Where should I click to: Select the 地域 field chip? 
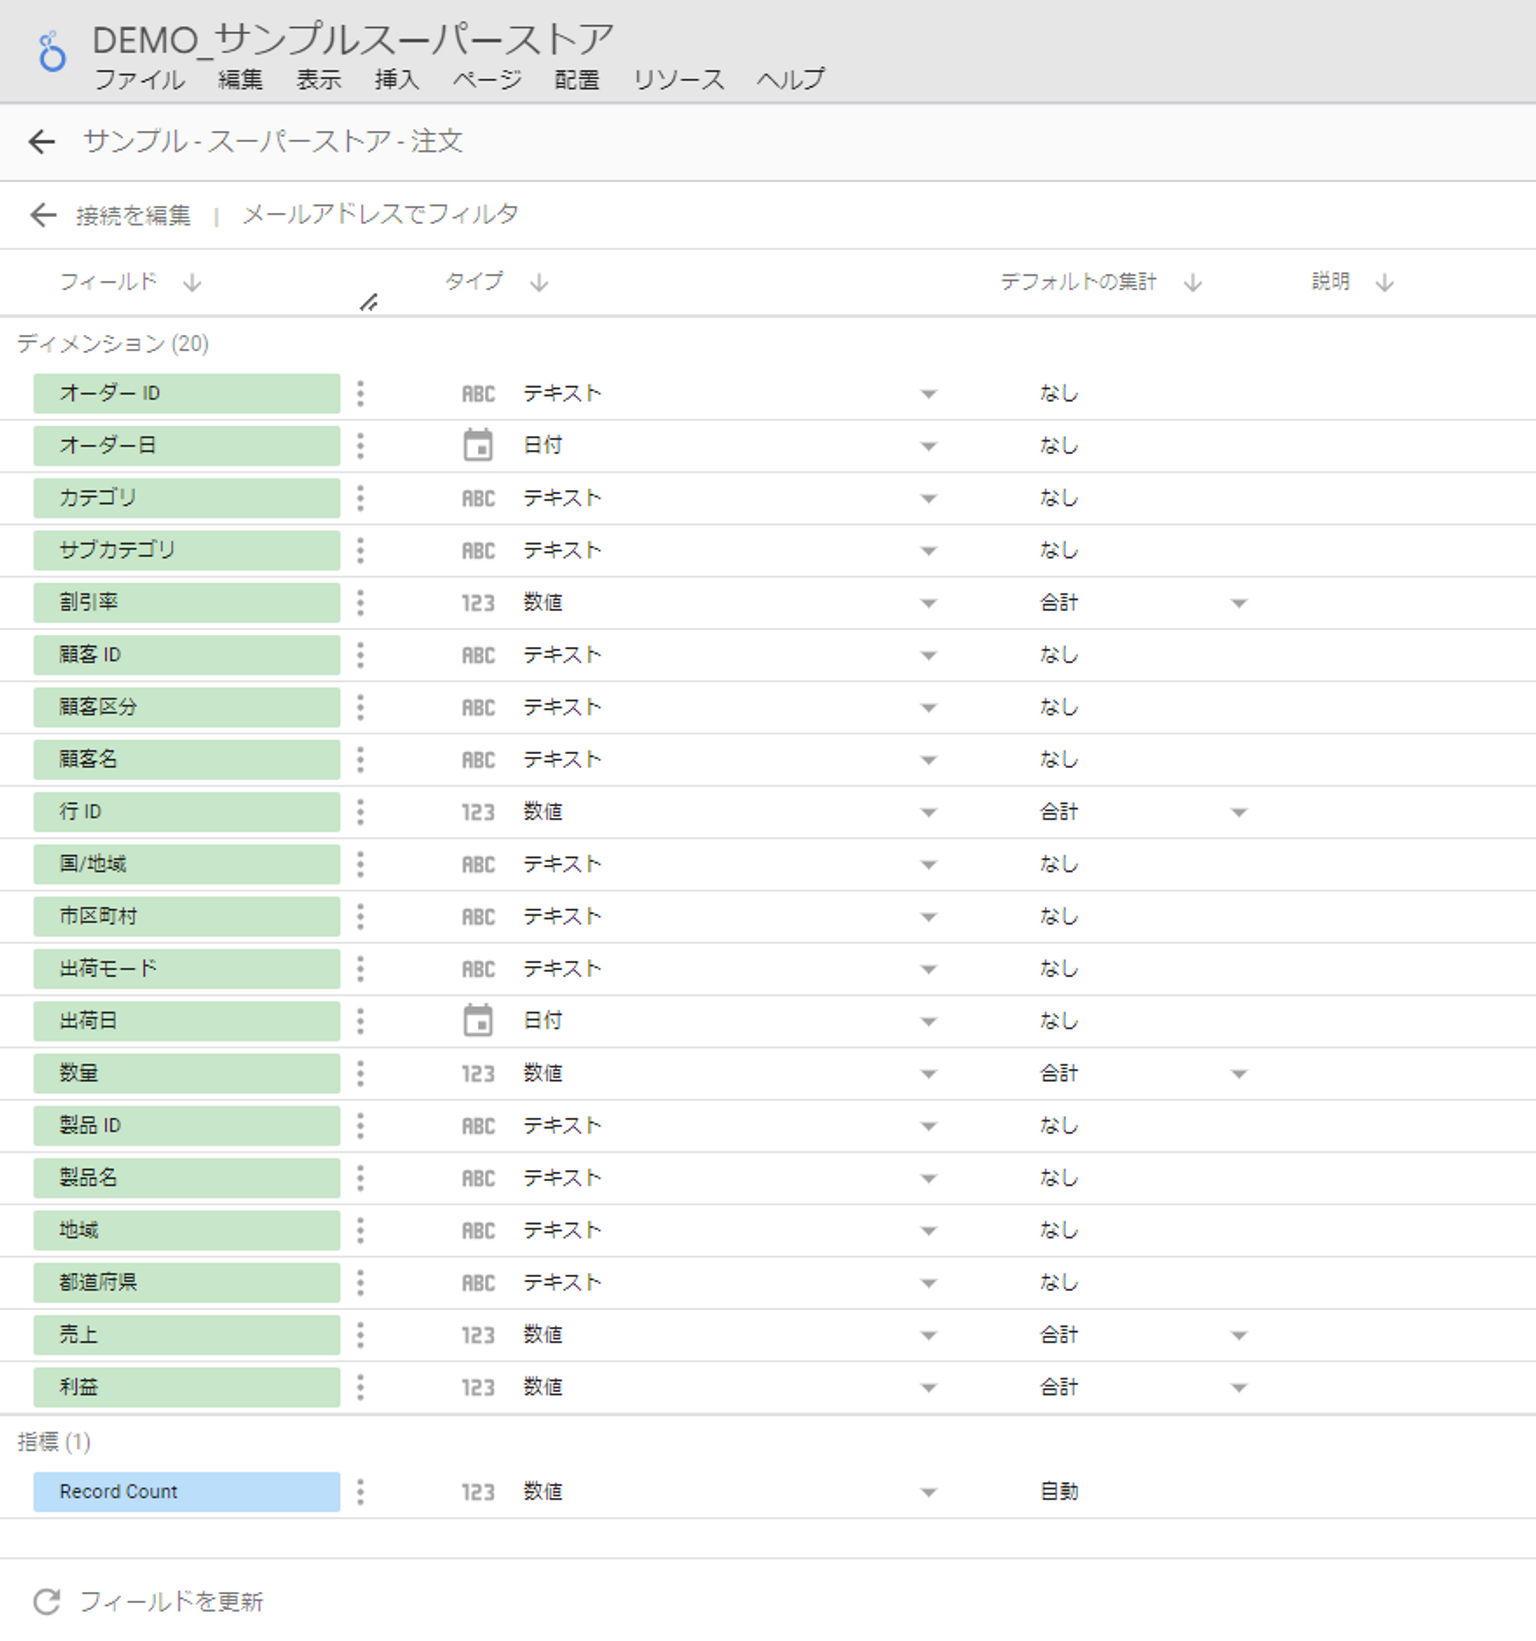click(186, 1230)
